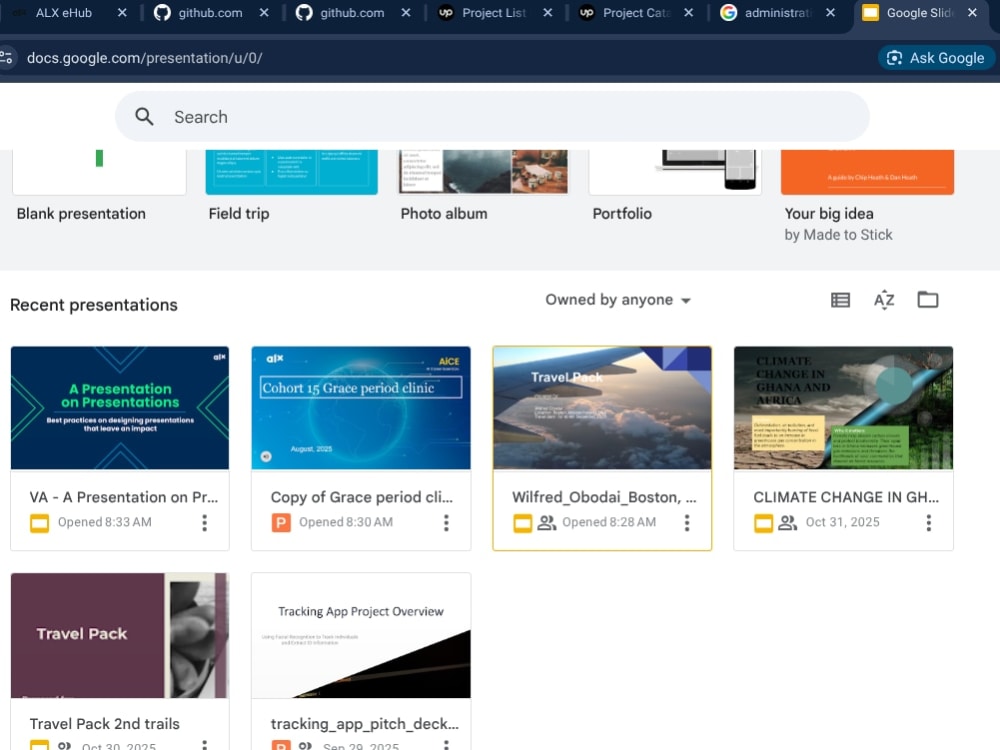Open more options for Copy of Grace period
This screenshot has height=750, width=1000.
point(446,523)
